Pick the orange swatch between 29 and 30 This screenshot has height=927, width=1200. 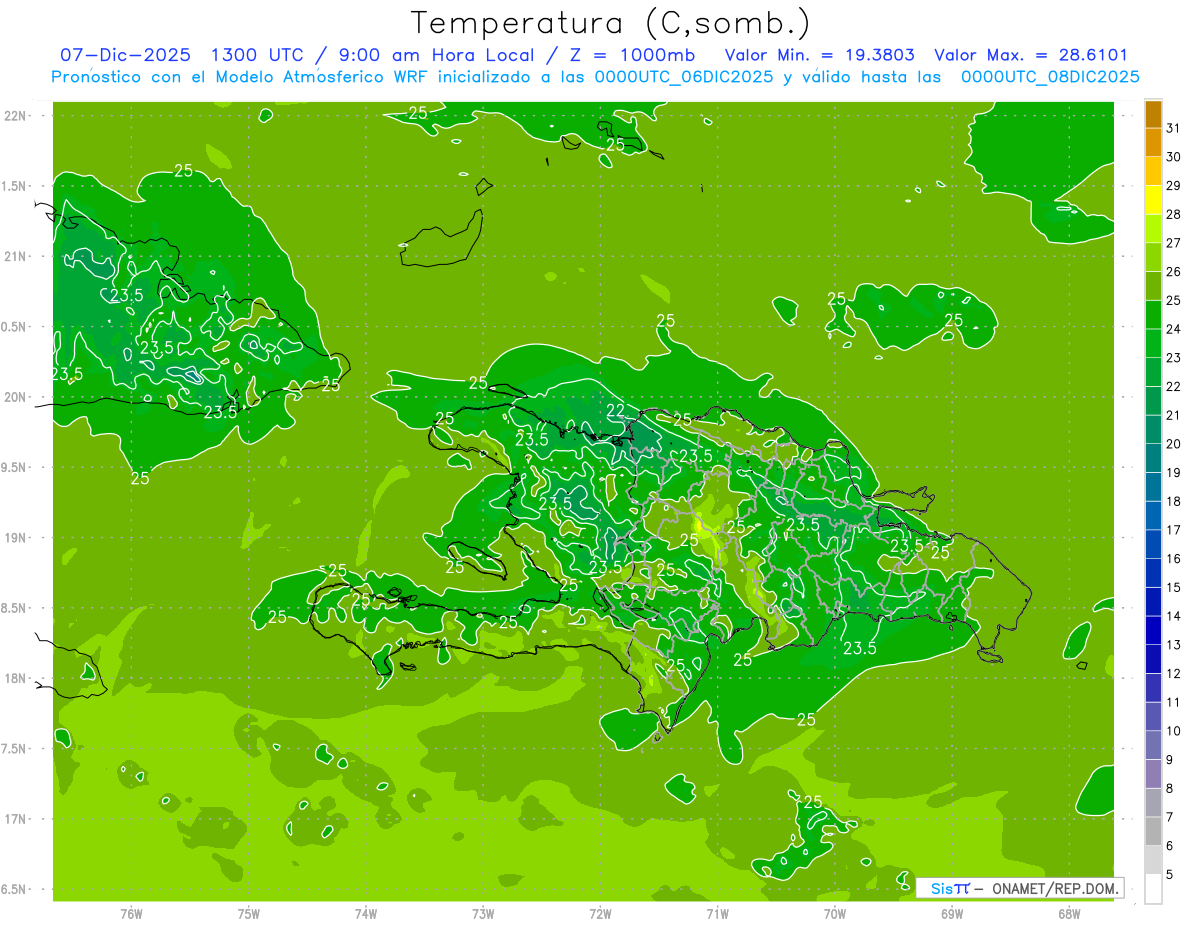1153,172
